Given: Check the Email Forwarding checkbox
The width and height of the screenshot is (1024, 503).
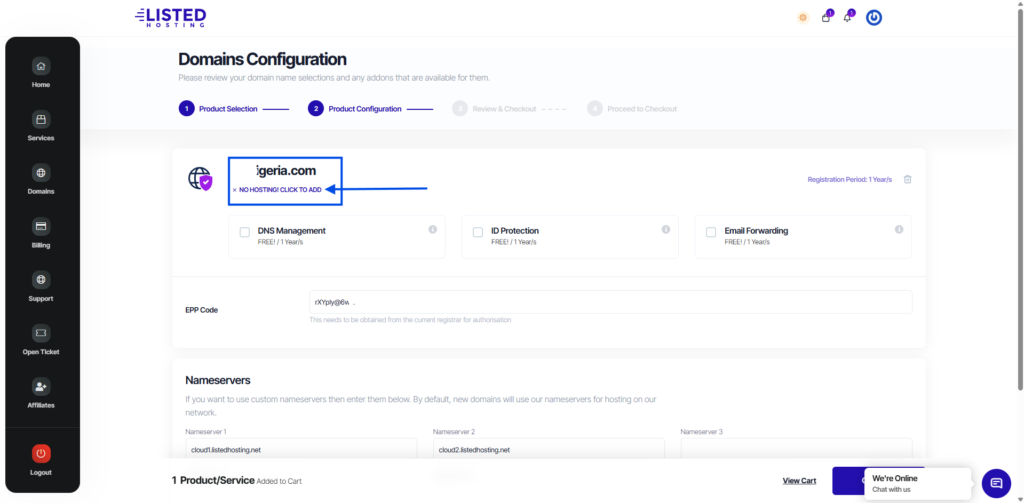Looking at the screenshot, I should pyautogui.click(x=711, y=232).
